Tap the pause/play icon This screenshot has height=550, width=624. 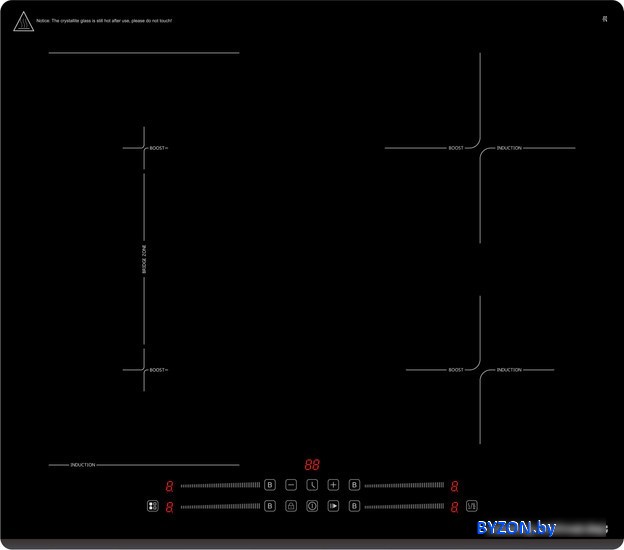(x=333, y=507)
